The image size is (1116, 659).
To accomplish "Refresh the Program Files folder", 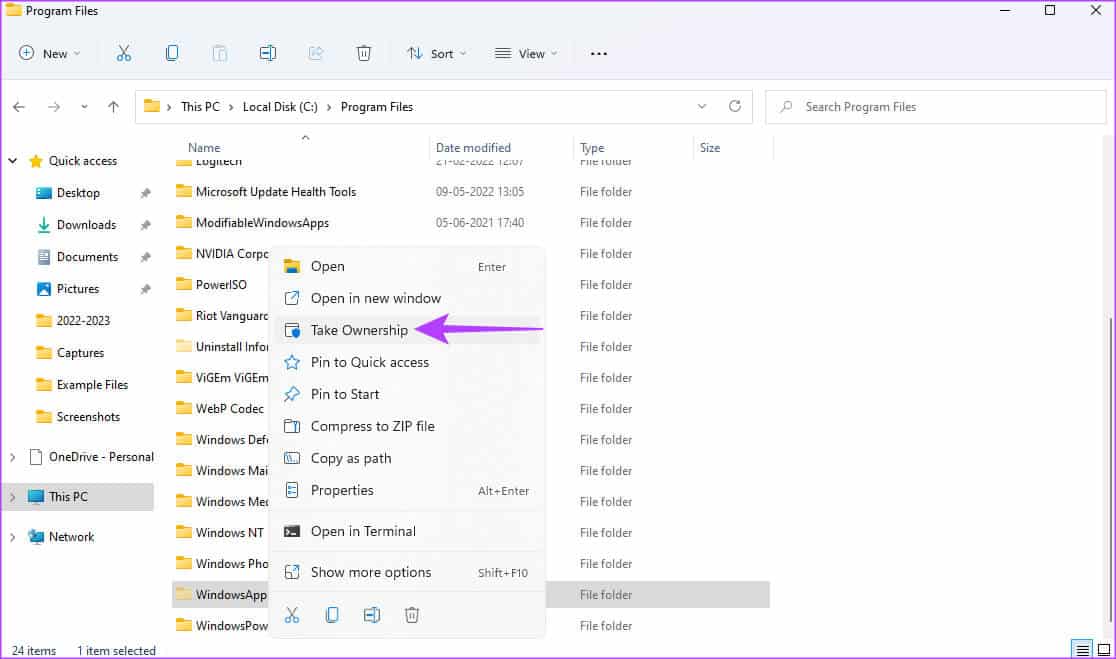I will click(x=735, y=106).
